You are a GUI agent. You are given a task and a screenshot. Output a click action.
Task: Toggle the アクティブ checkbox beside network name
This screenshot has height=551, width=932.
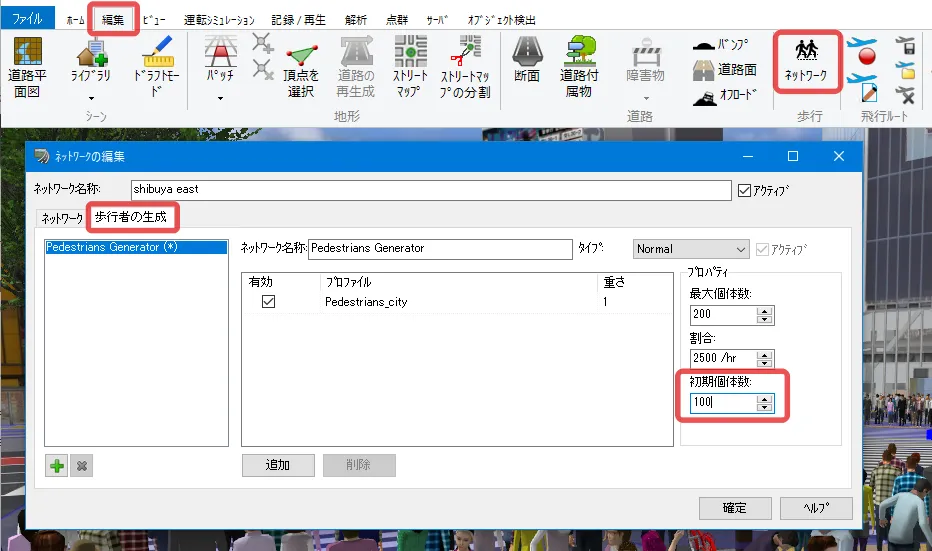[743, 190]
